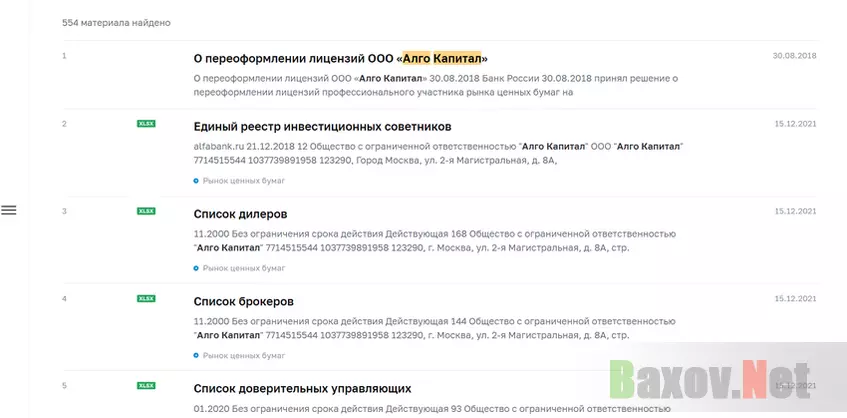Click the XLSX icon beside Список доверительных управляющих
The image size is (847, 418).
[146, 385]
